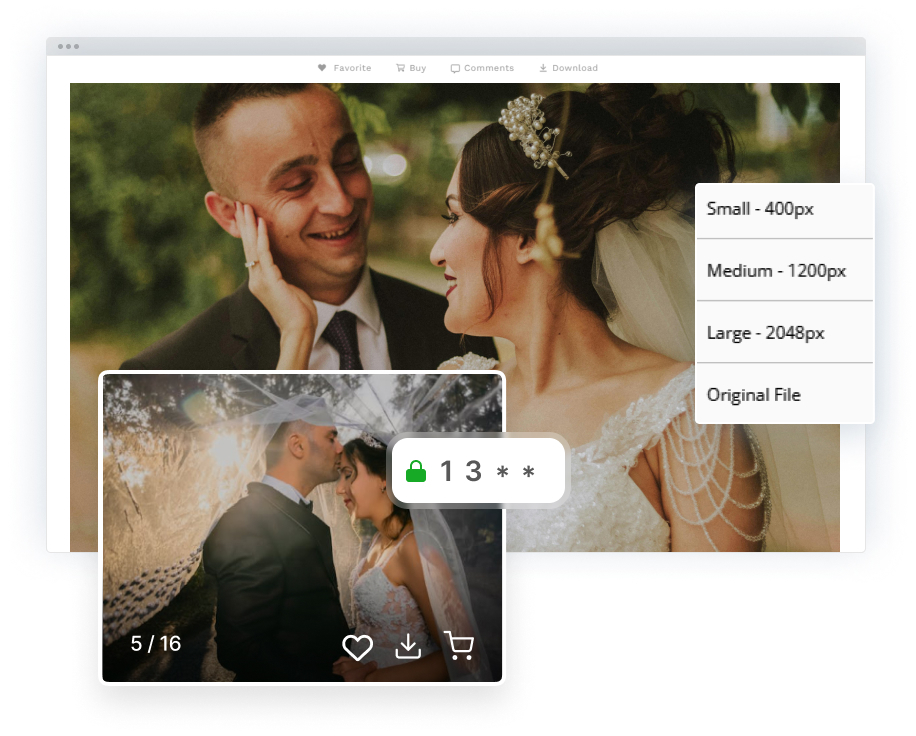Click the Favorite text label in toolbar
916x736 pixels.
[x=352, y=68]
